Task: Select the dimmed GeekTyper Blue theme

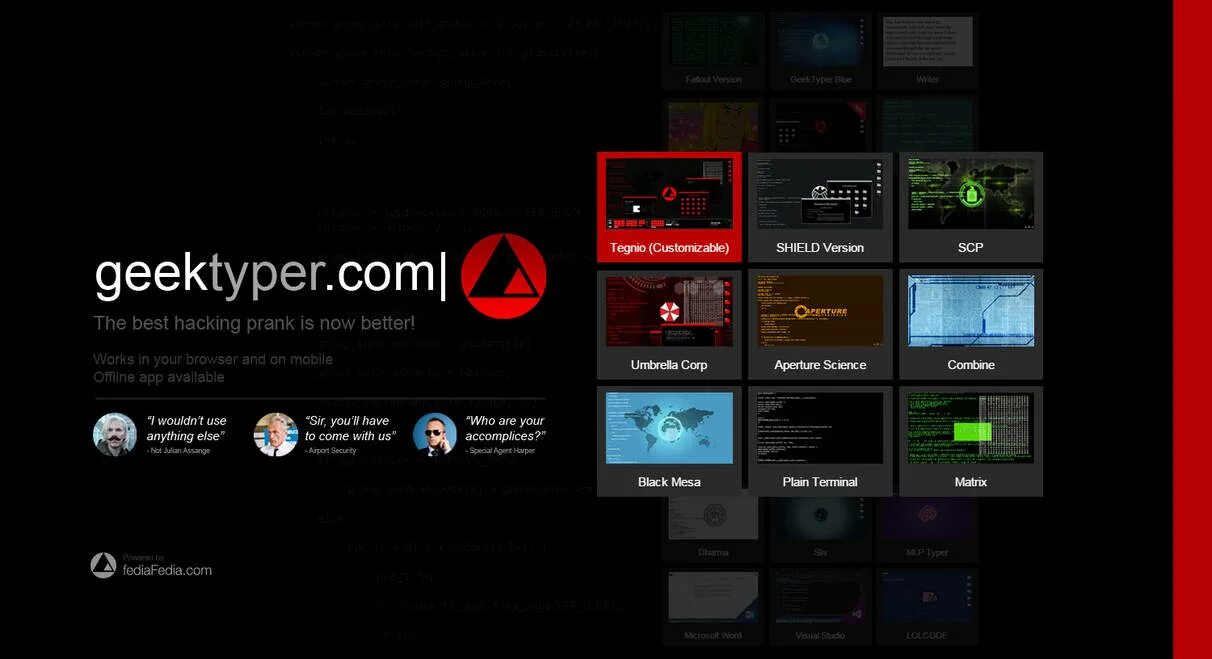Action: (820, 51)
